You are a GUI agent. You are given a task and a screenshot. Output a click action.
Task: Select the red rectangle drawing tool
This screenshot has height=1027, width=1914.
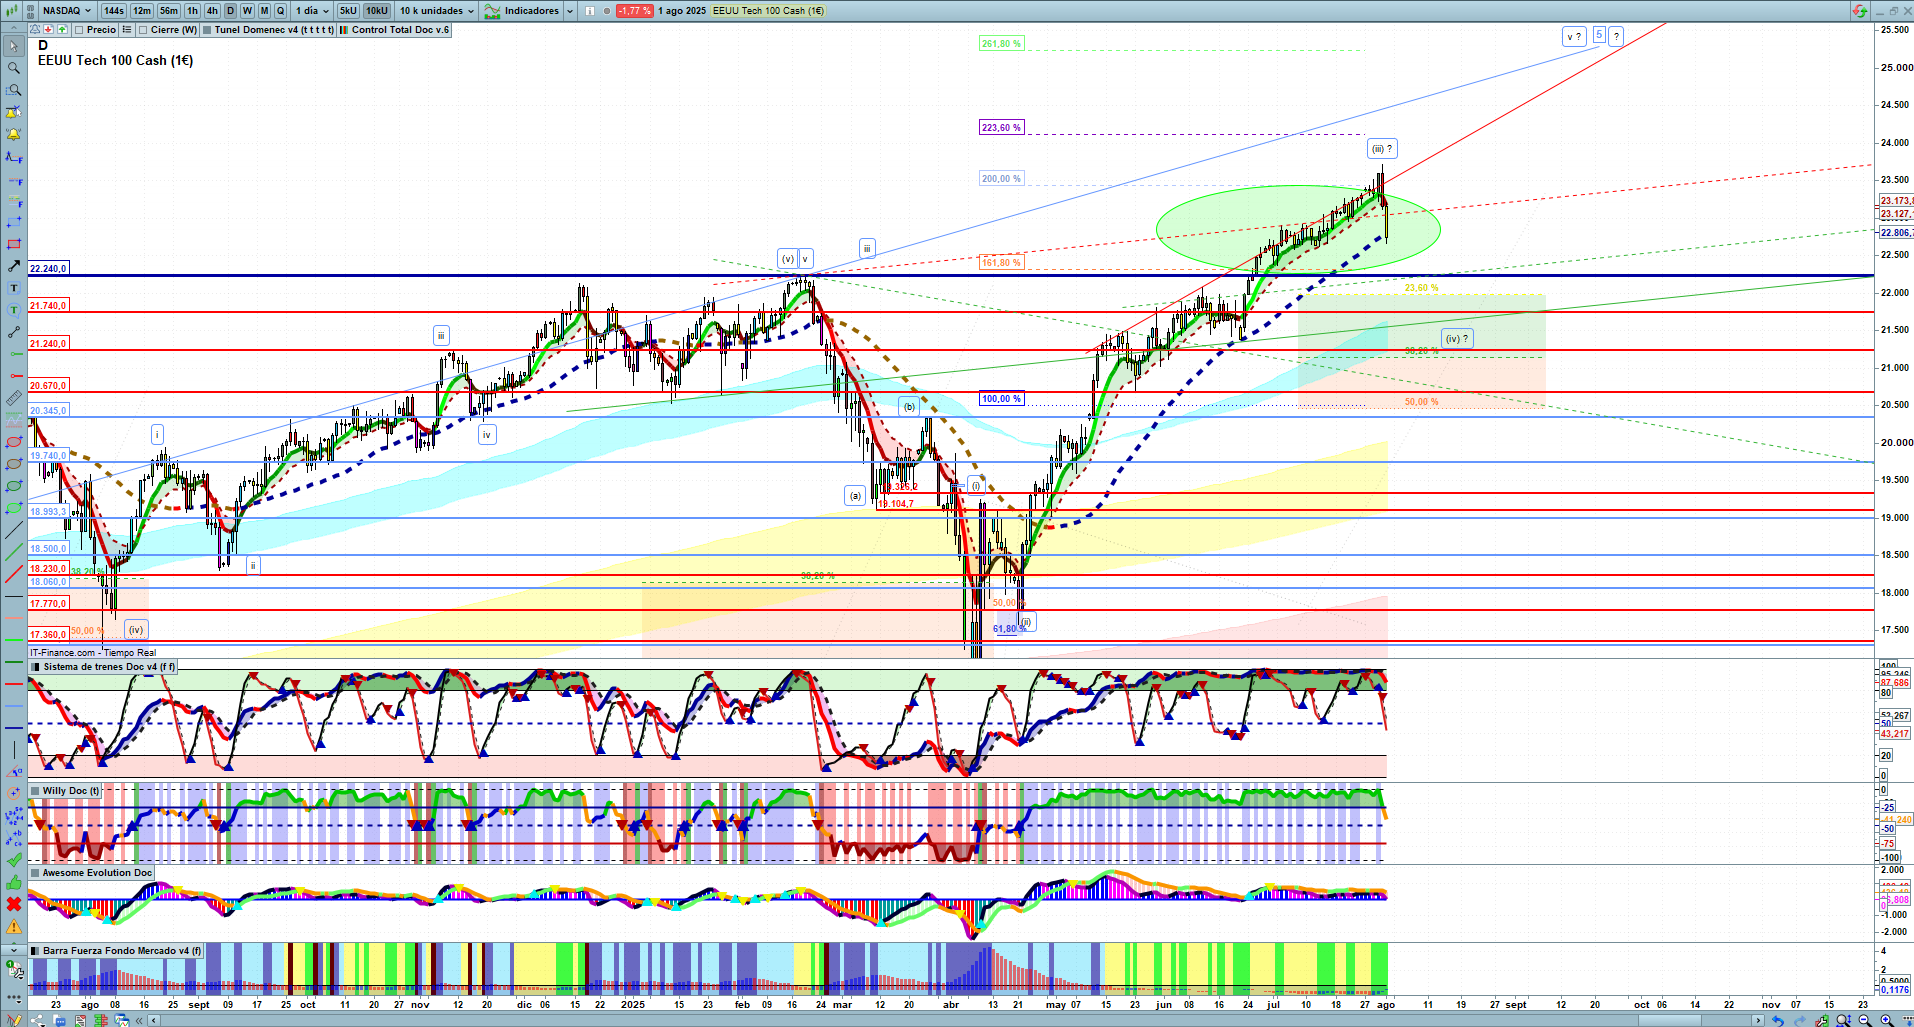(14, 244)
